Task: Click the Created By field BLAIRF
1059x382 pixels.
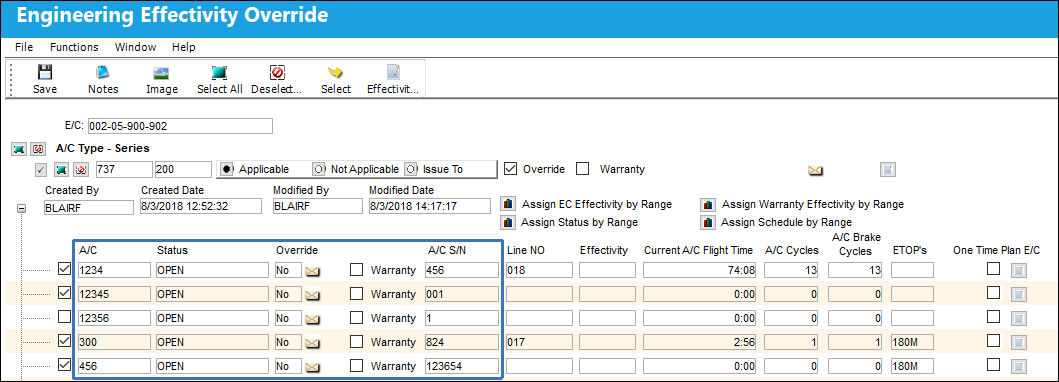Action: (x=89, y=207)
